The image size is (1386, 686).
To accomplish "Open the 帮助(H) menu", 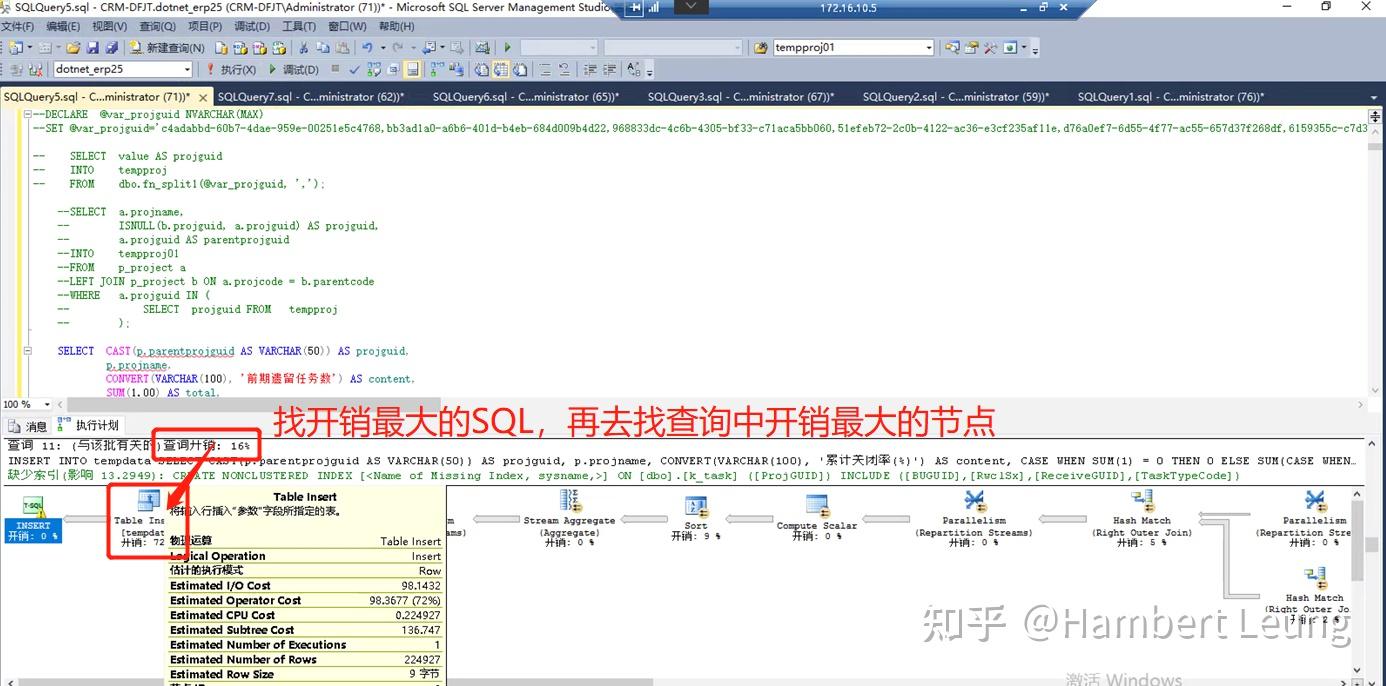I will tap(396, 26).
